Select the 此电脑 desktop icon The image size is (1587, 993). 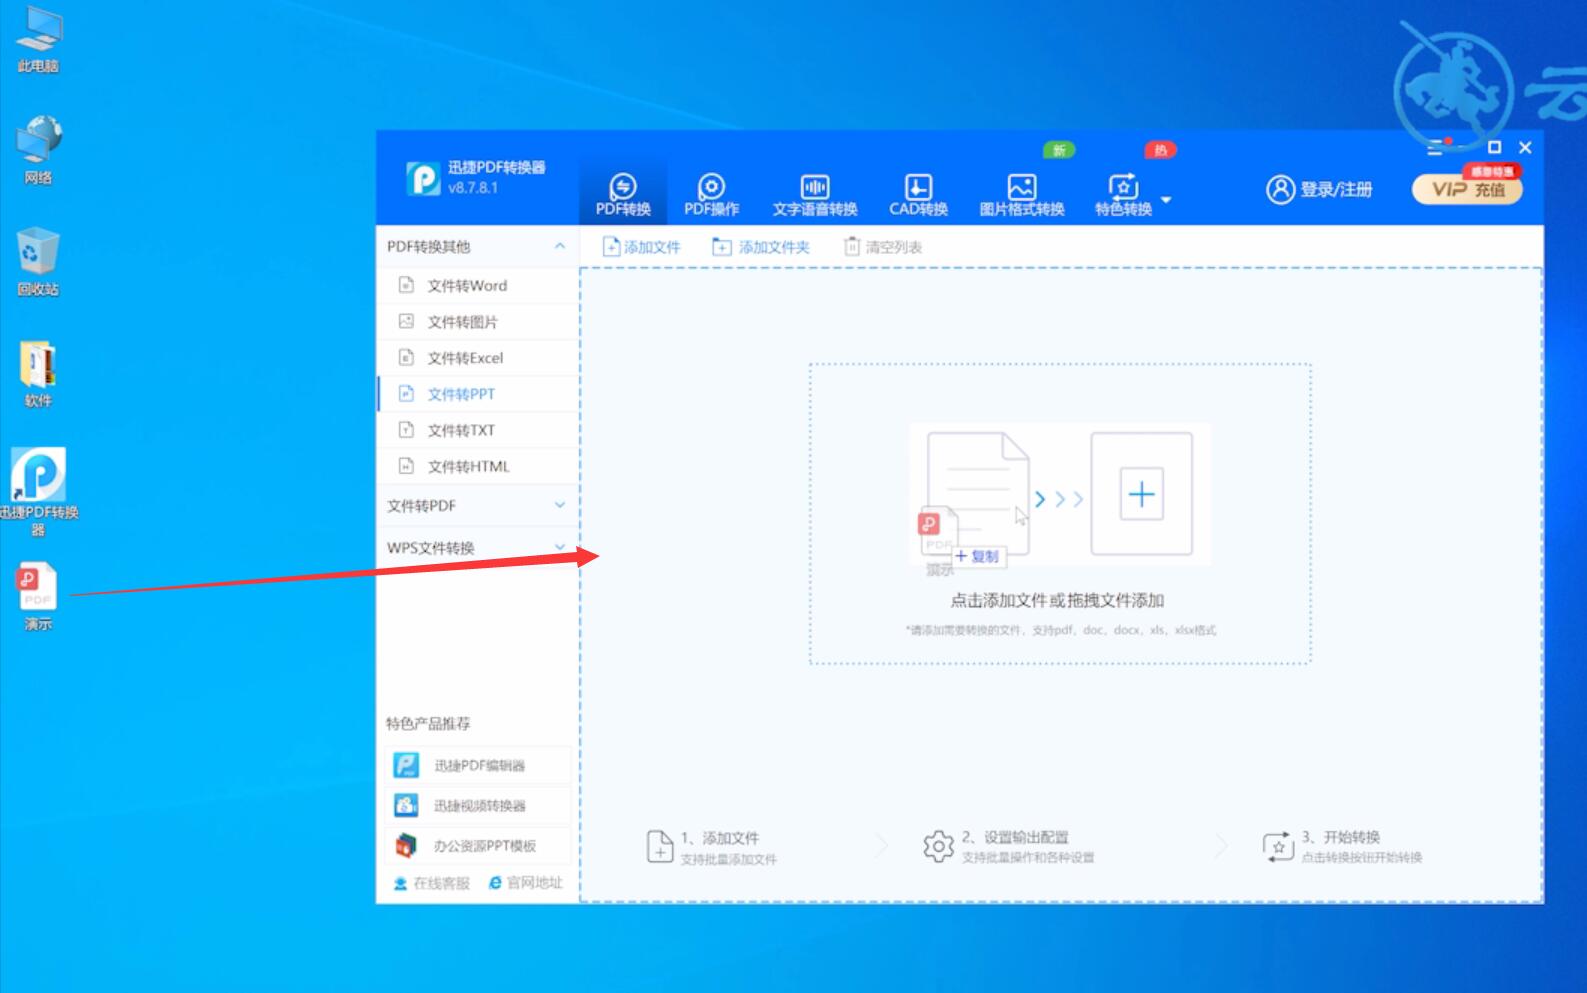[x=38, y=40]
